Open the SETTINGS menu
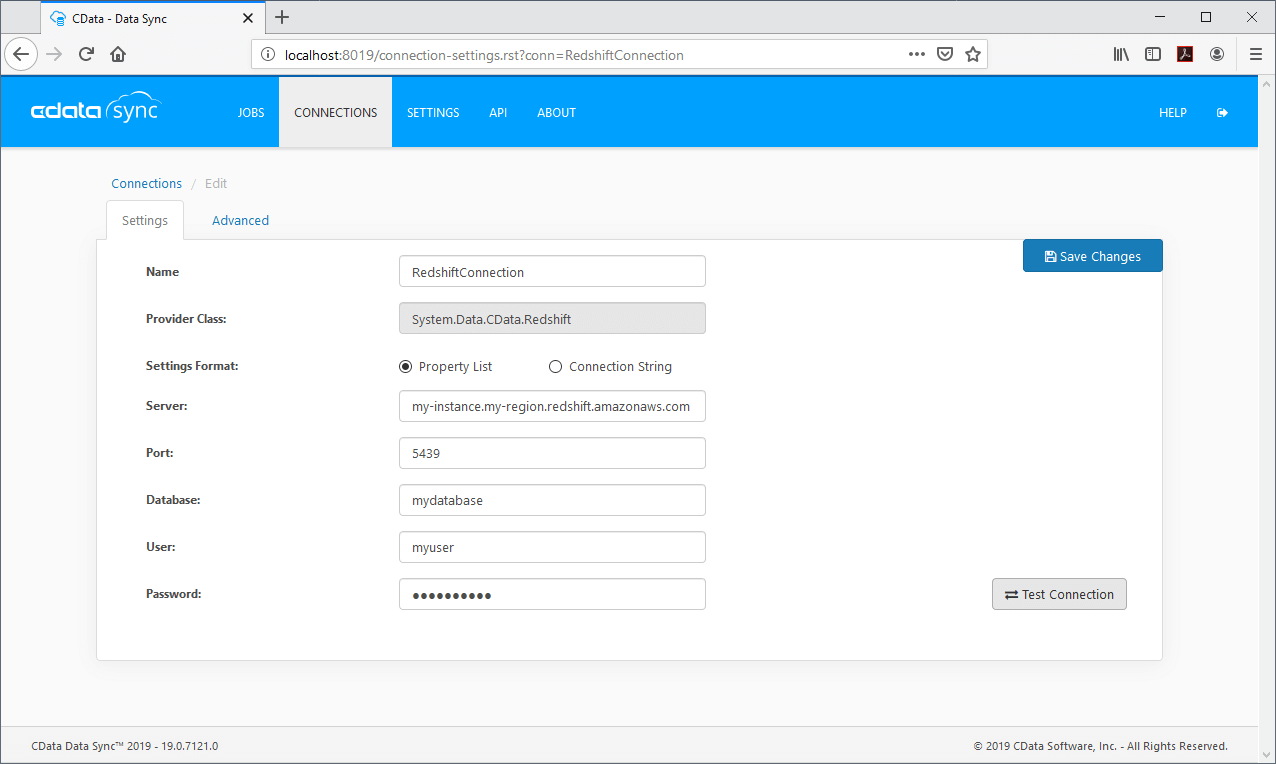The image size is (1276, 764). point(433,113)
